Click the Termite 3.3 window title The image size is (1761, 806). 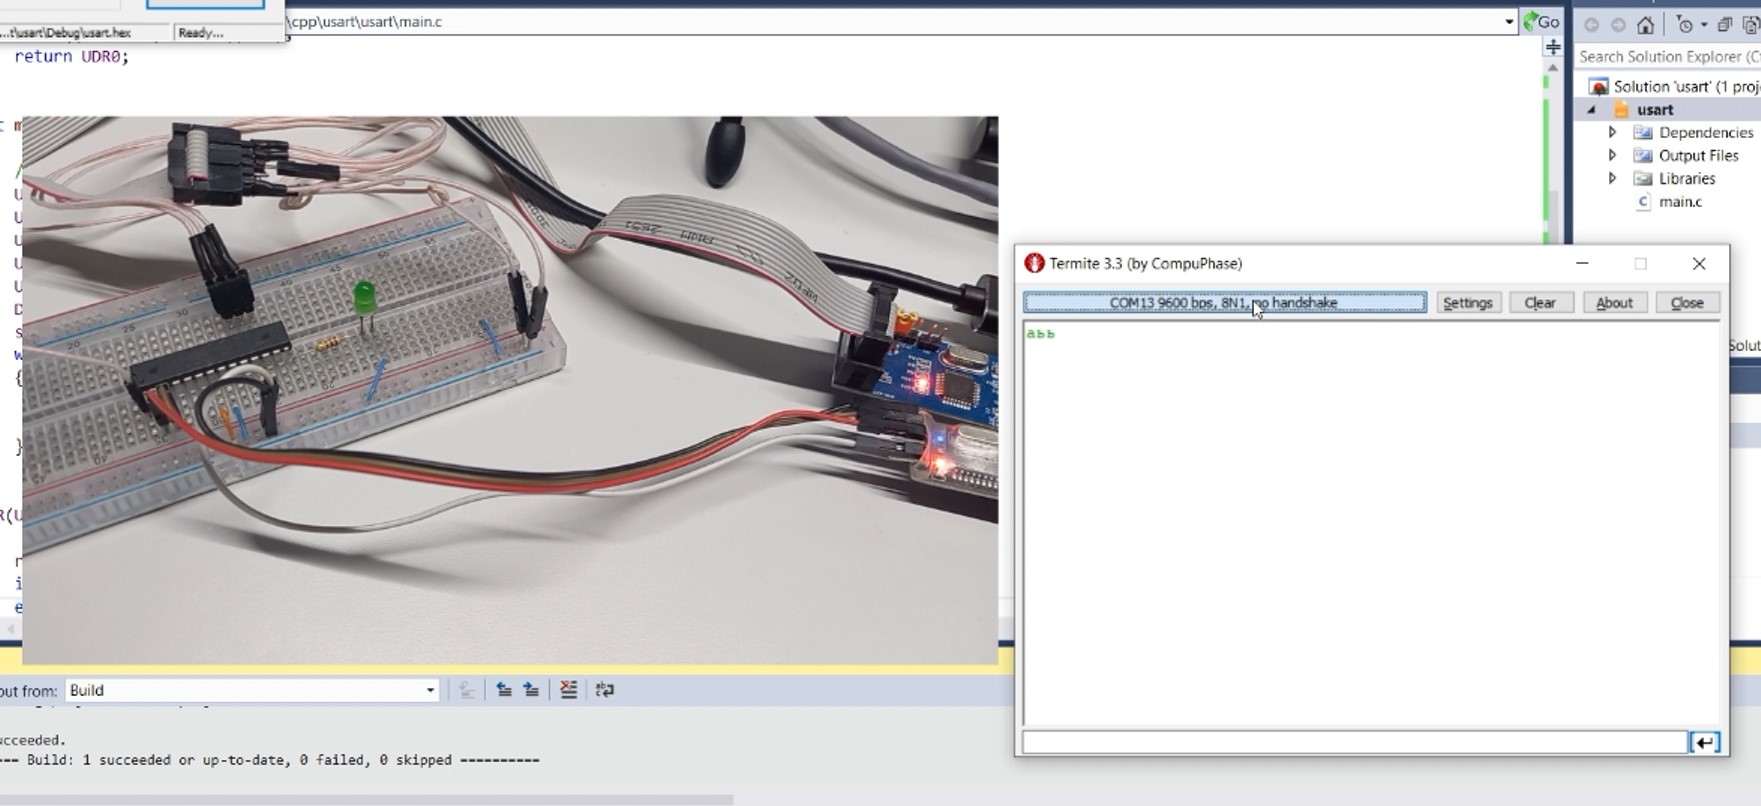(x=1146, y=263)
